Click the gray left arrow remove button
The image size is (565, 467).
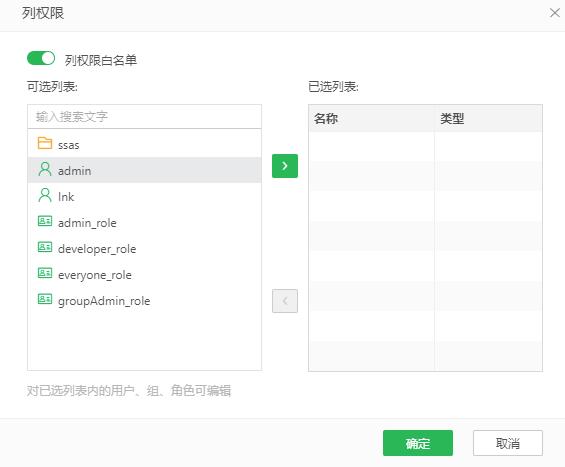(x=285, y=301)
